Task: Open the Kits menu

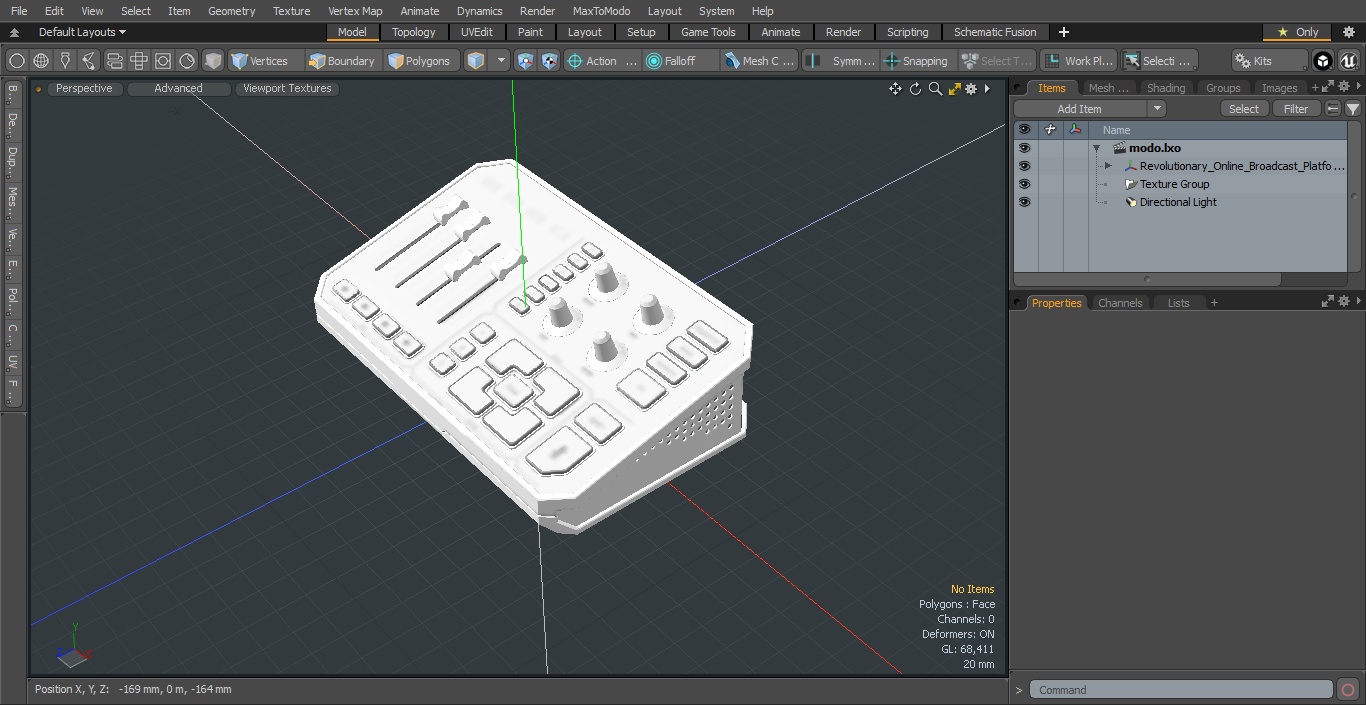Action: tap(1269, 61)
